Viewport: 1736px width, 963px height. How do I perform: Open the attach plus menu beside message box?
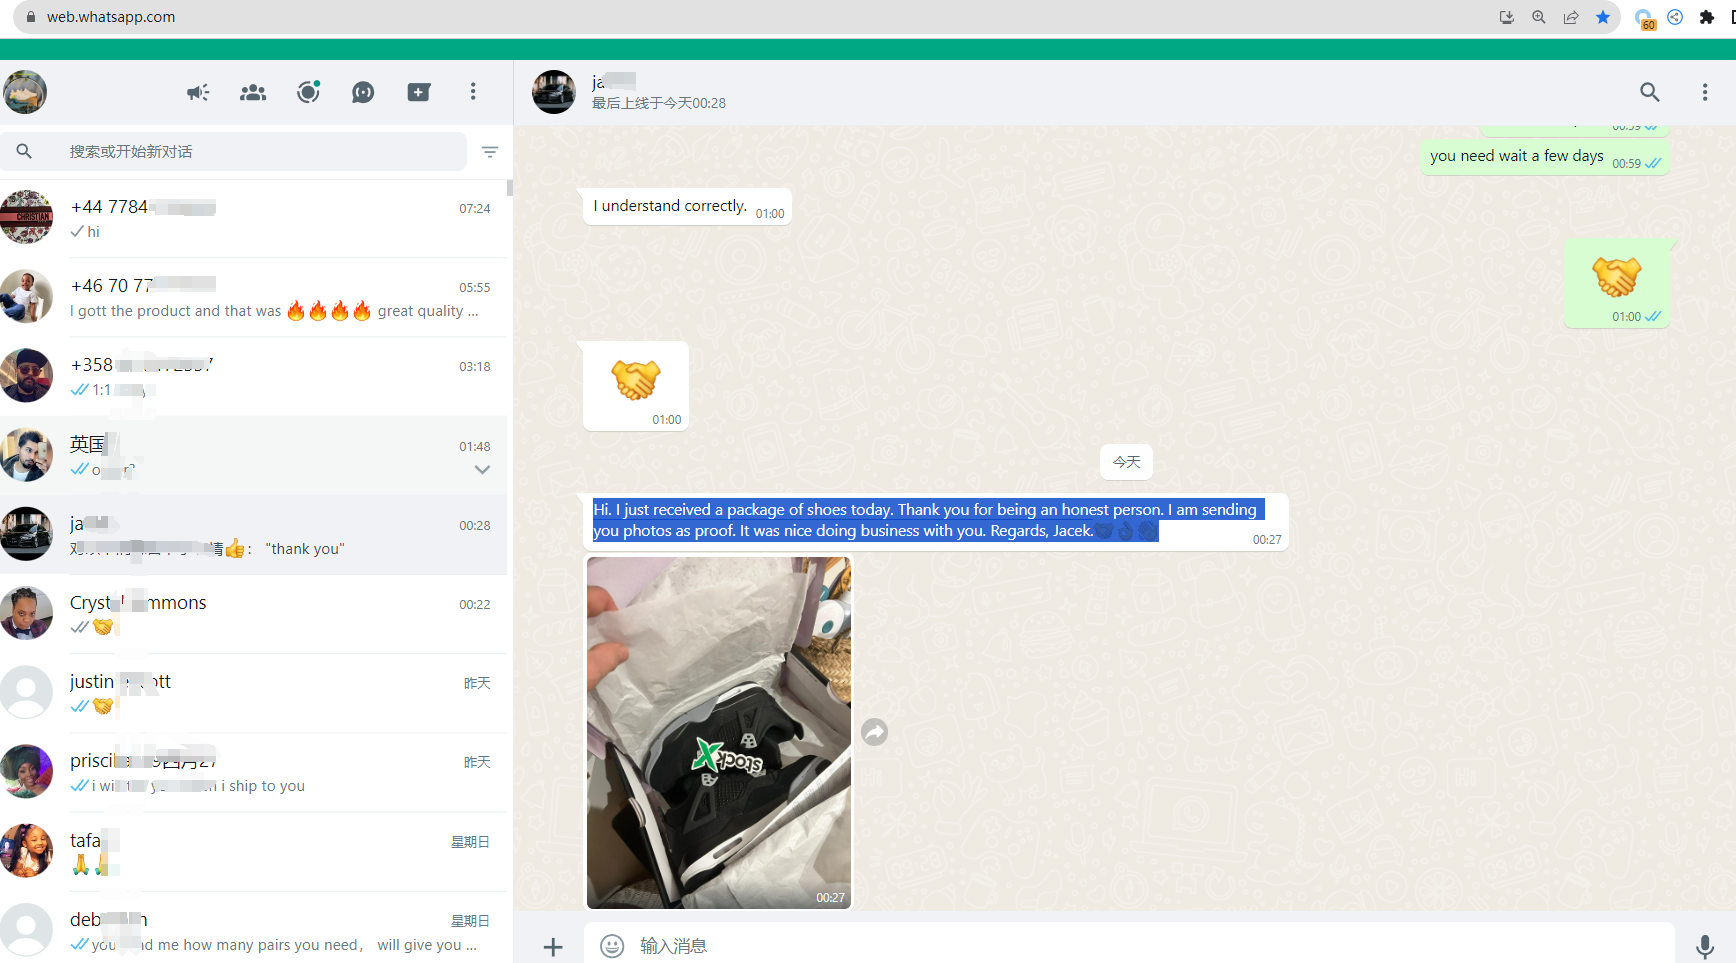[553, 946]
